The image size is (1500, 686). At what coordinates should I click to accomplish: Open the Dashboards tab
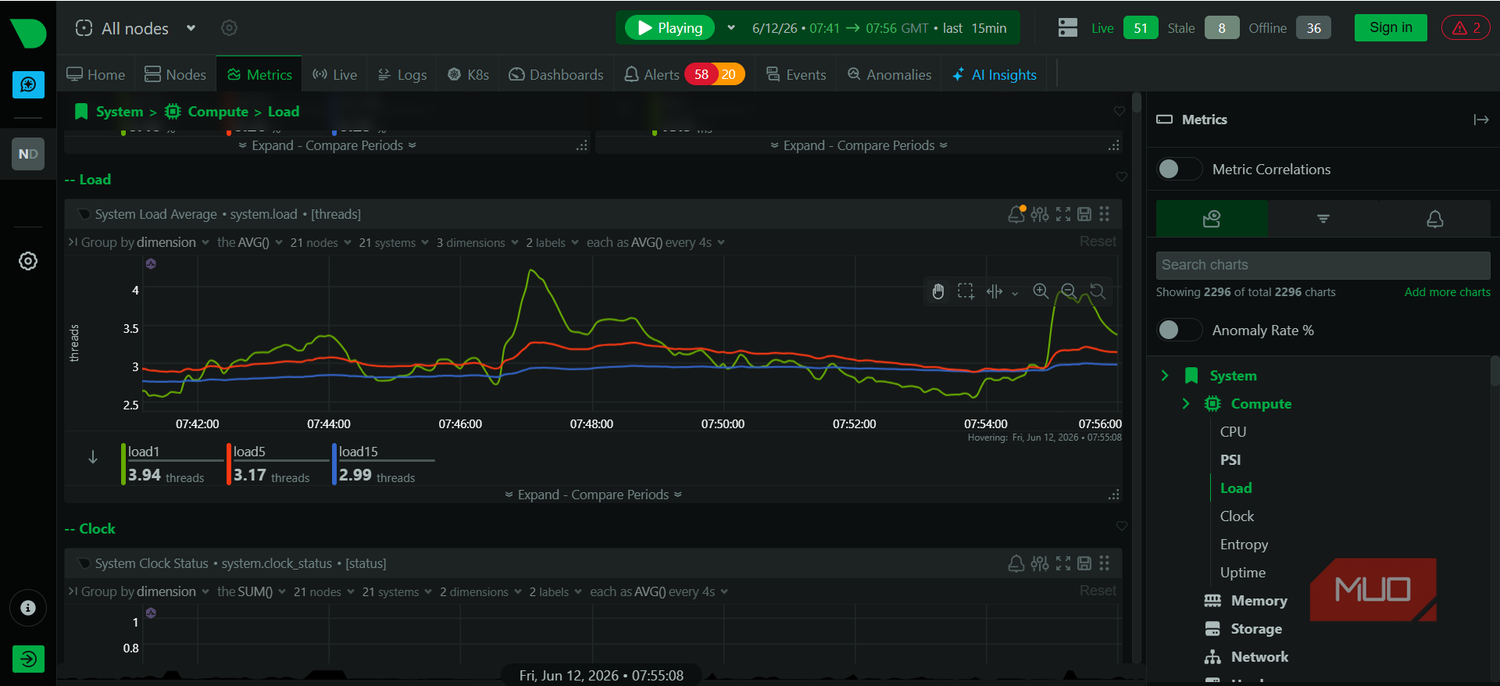[x=556, y=74]
